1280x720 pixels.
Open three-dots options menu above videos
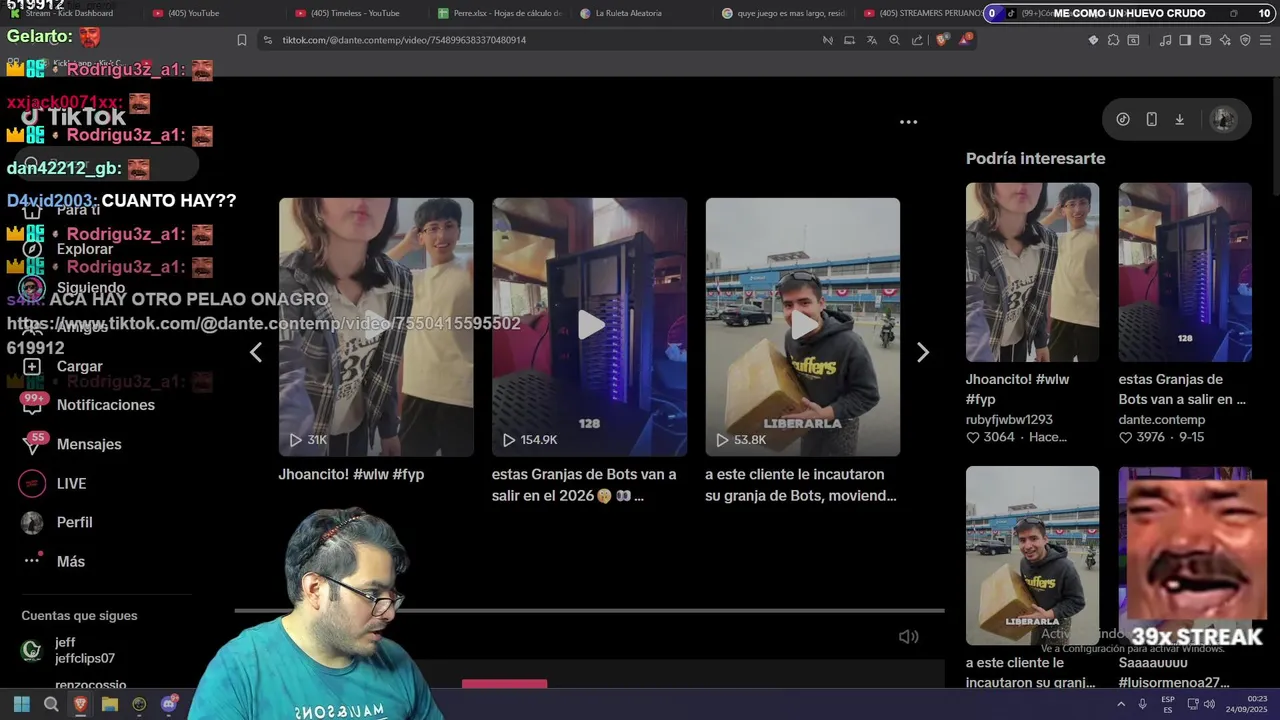coord(908,122)
